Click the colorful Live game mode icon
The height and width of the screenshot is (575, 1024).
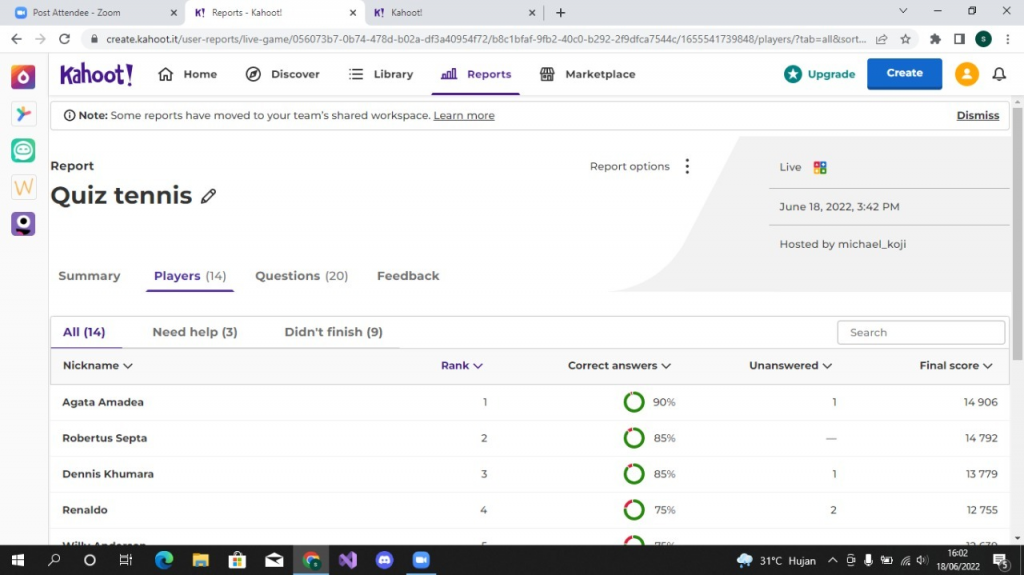820,167
